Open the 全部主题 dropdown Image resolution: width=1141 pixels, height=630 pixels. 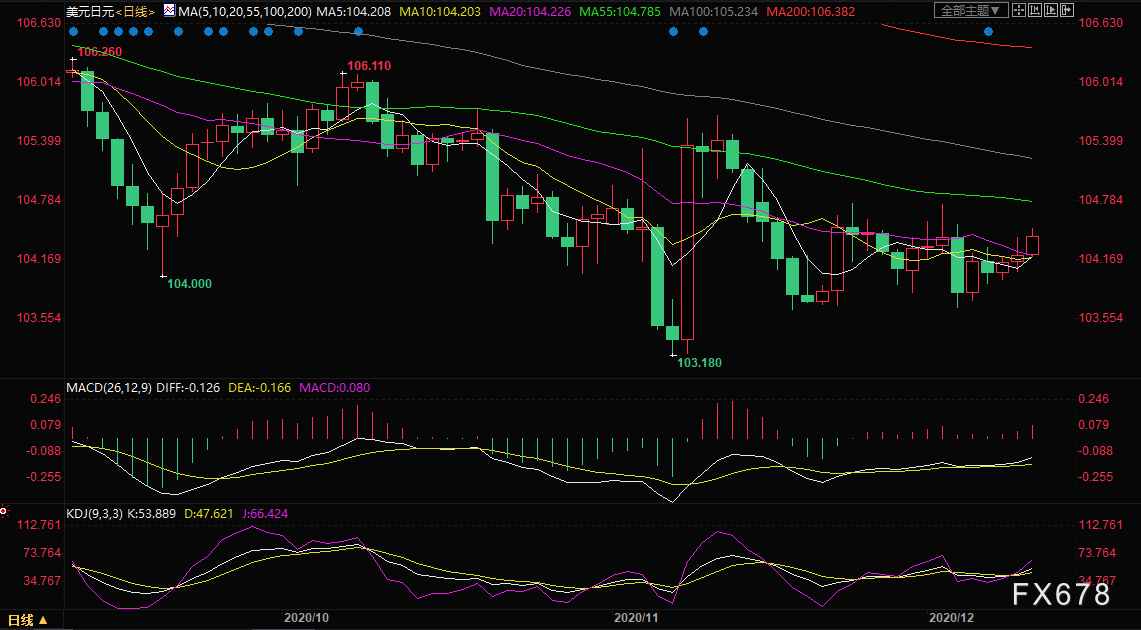pos(969,11)
